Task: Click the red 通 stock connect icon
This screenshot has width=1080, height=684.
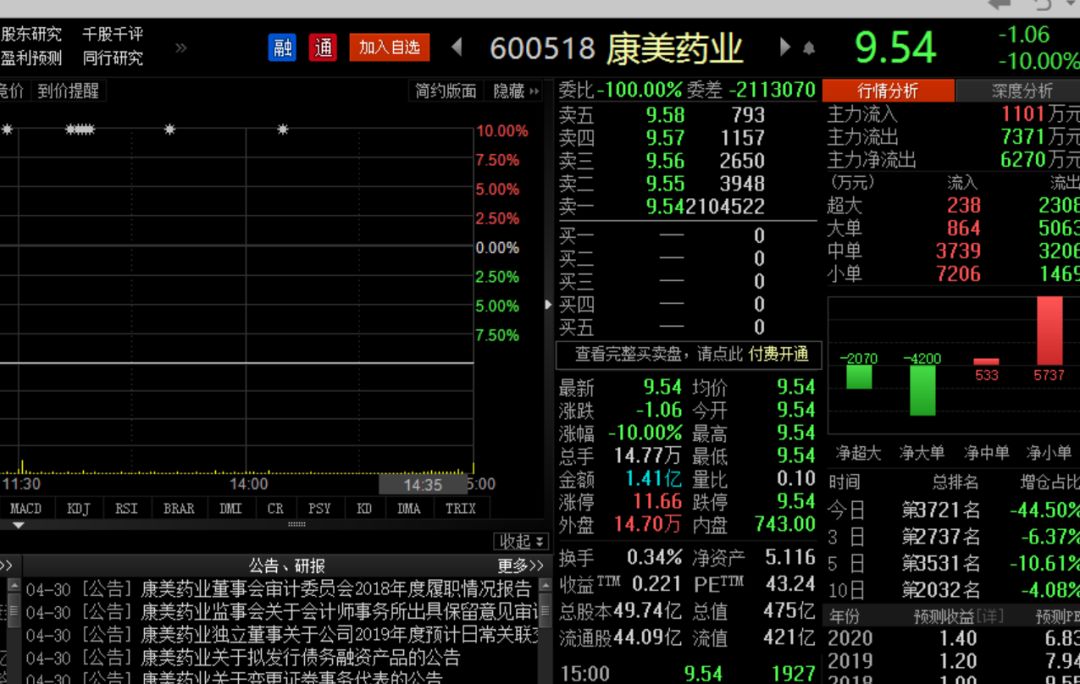Action: point(322,48)
